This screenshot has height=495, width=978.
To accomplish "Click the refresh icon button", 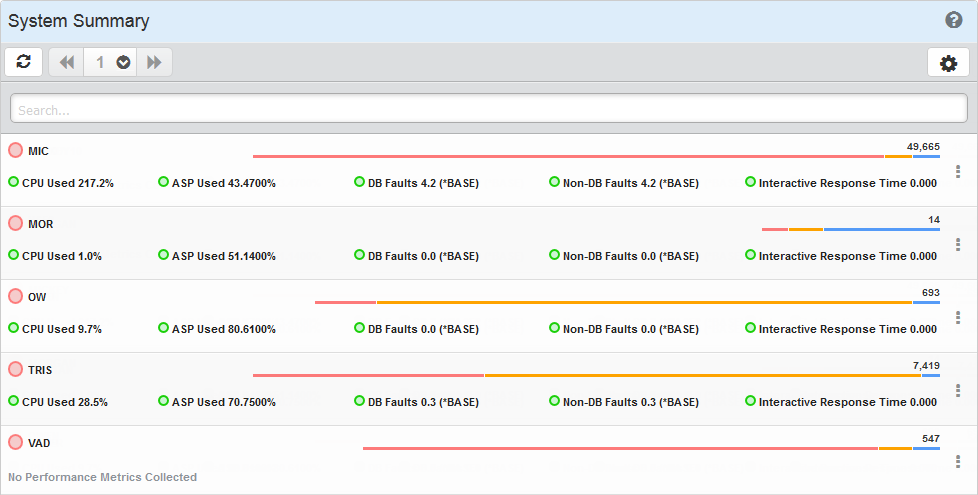I will (x=24, y=62).
